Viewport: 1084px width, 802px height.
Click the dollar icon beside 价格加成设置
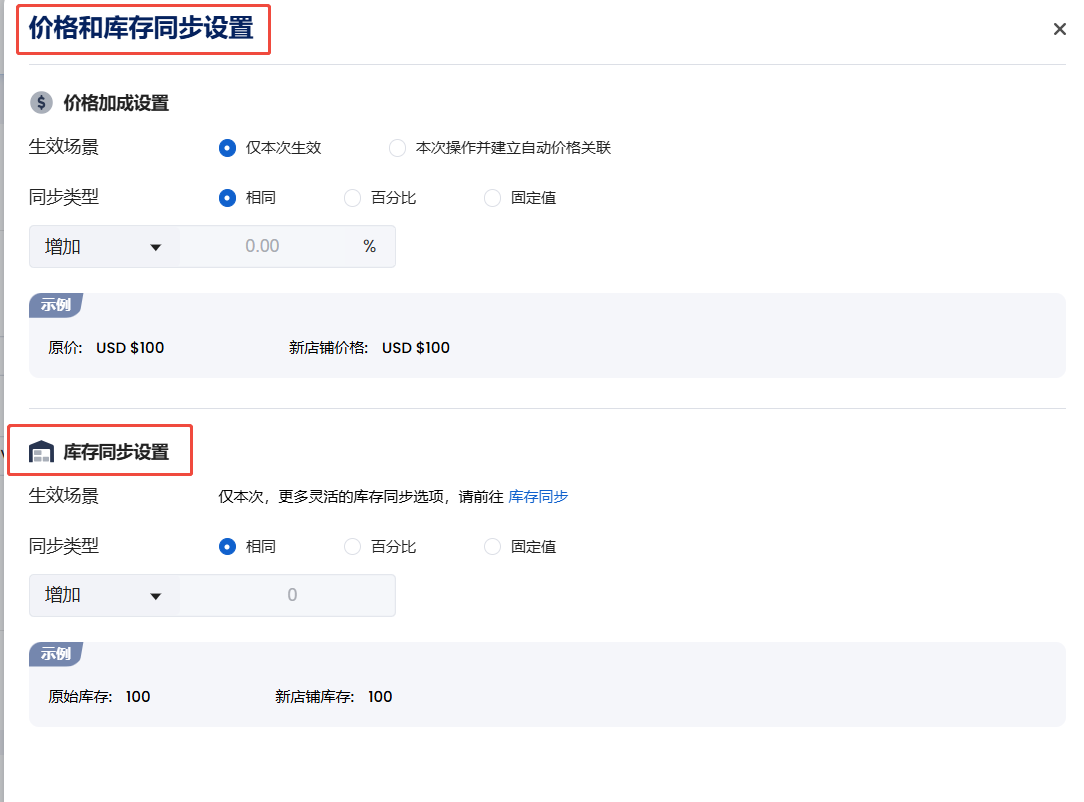(41, 103)
